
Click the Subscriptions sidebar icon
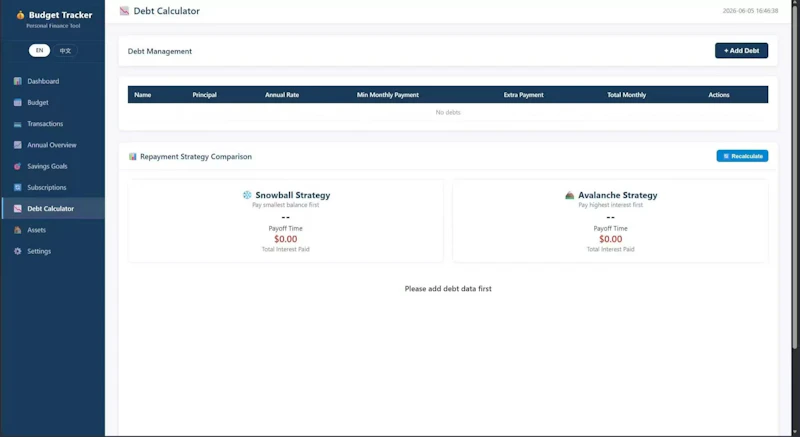[x=18, y=188]
